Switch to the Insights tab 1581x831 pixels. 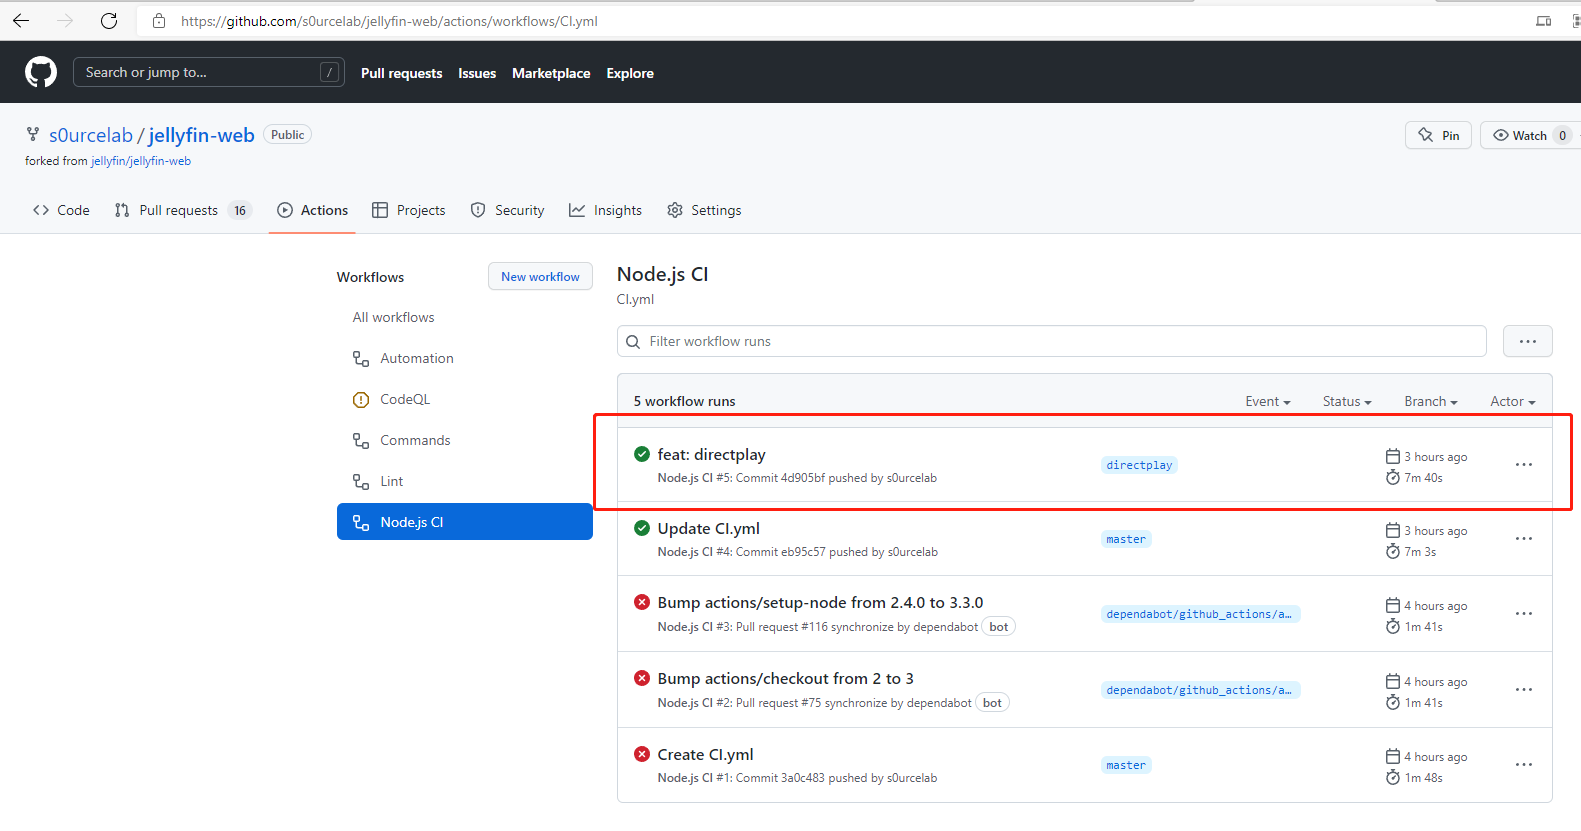click(606, 210)
